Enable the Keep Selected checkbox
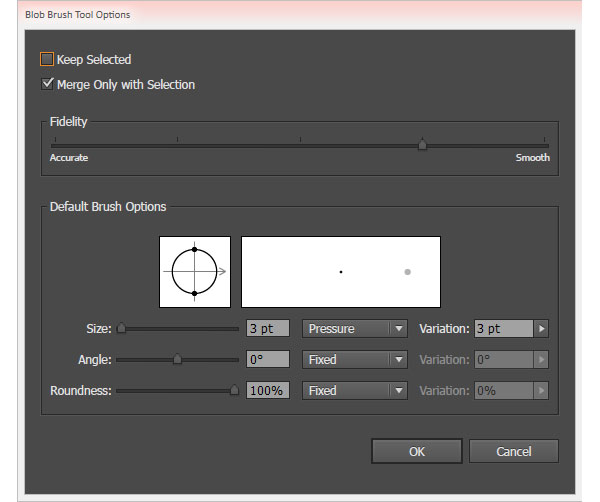 pyautogui.click(x=47, y=60)
